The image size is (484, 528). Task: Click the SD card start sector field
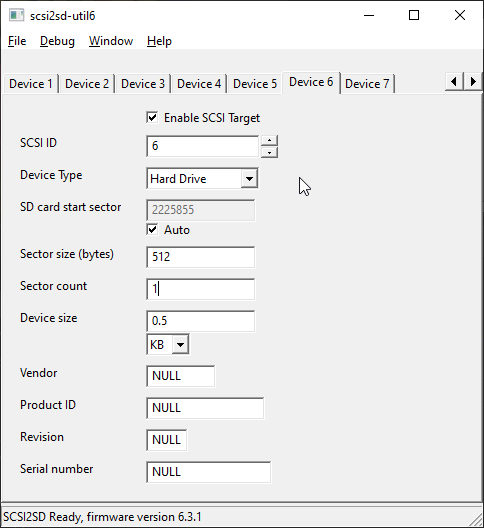201,210
